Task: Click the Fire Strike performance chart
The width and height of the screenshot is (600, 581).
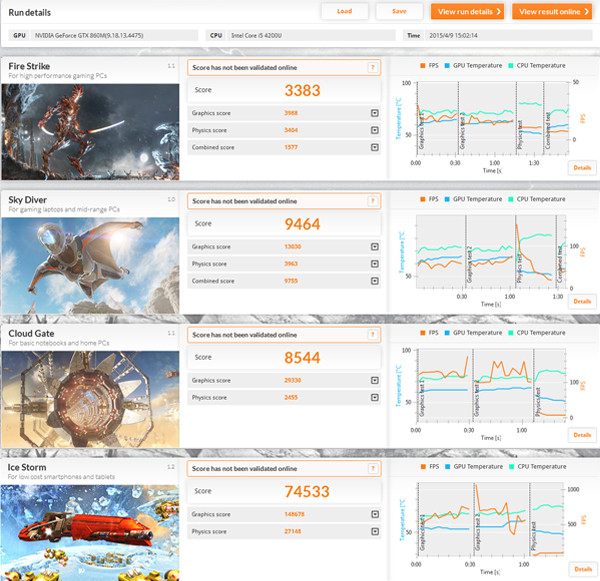Action: 493,118
